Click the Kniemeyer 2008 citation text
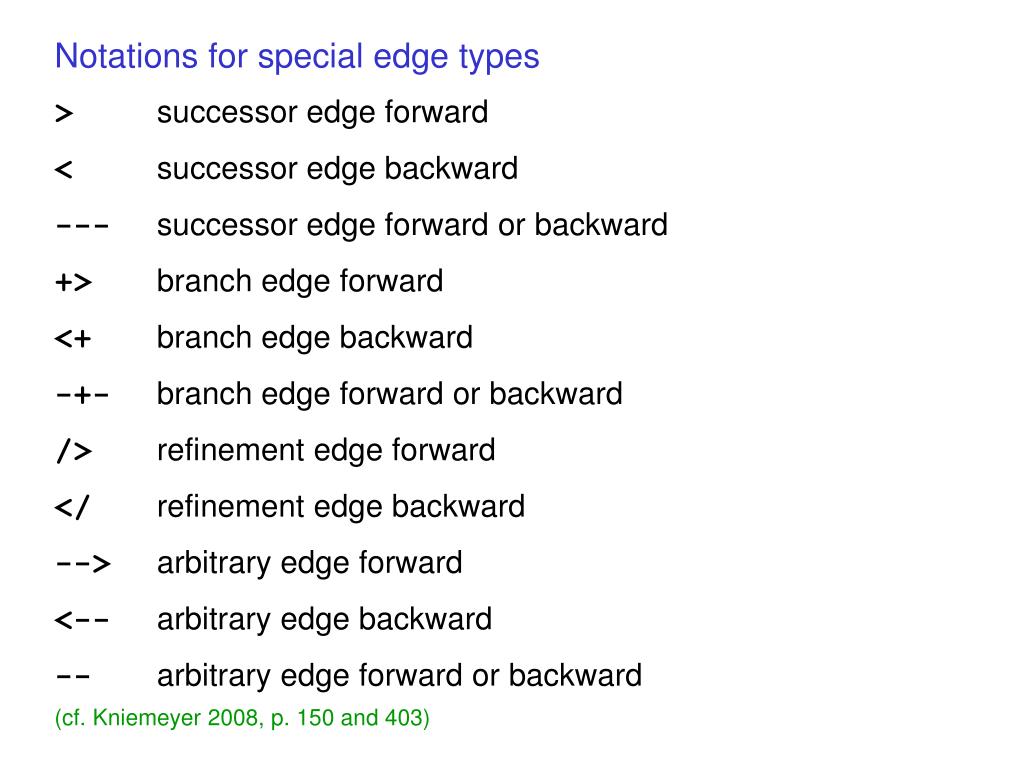The image size is (1024, 768). [x=242, y=718]
